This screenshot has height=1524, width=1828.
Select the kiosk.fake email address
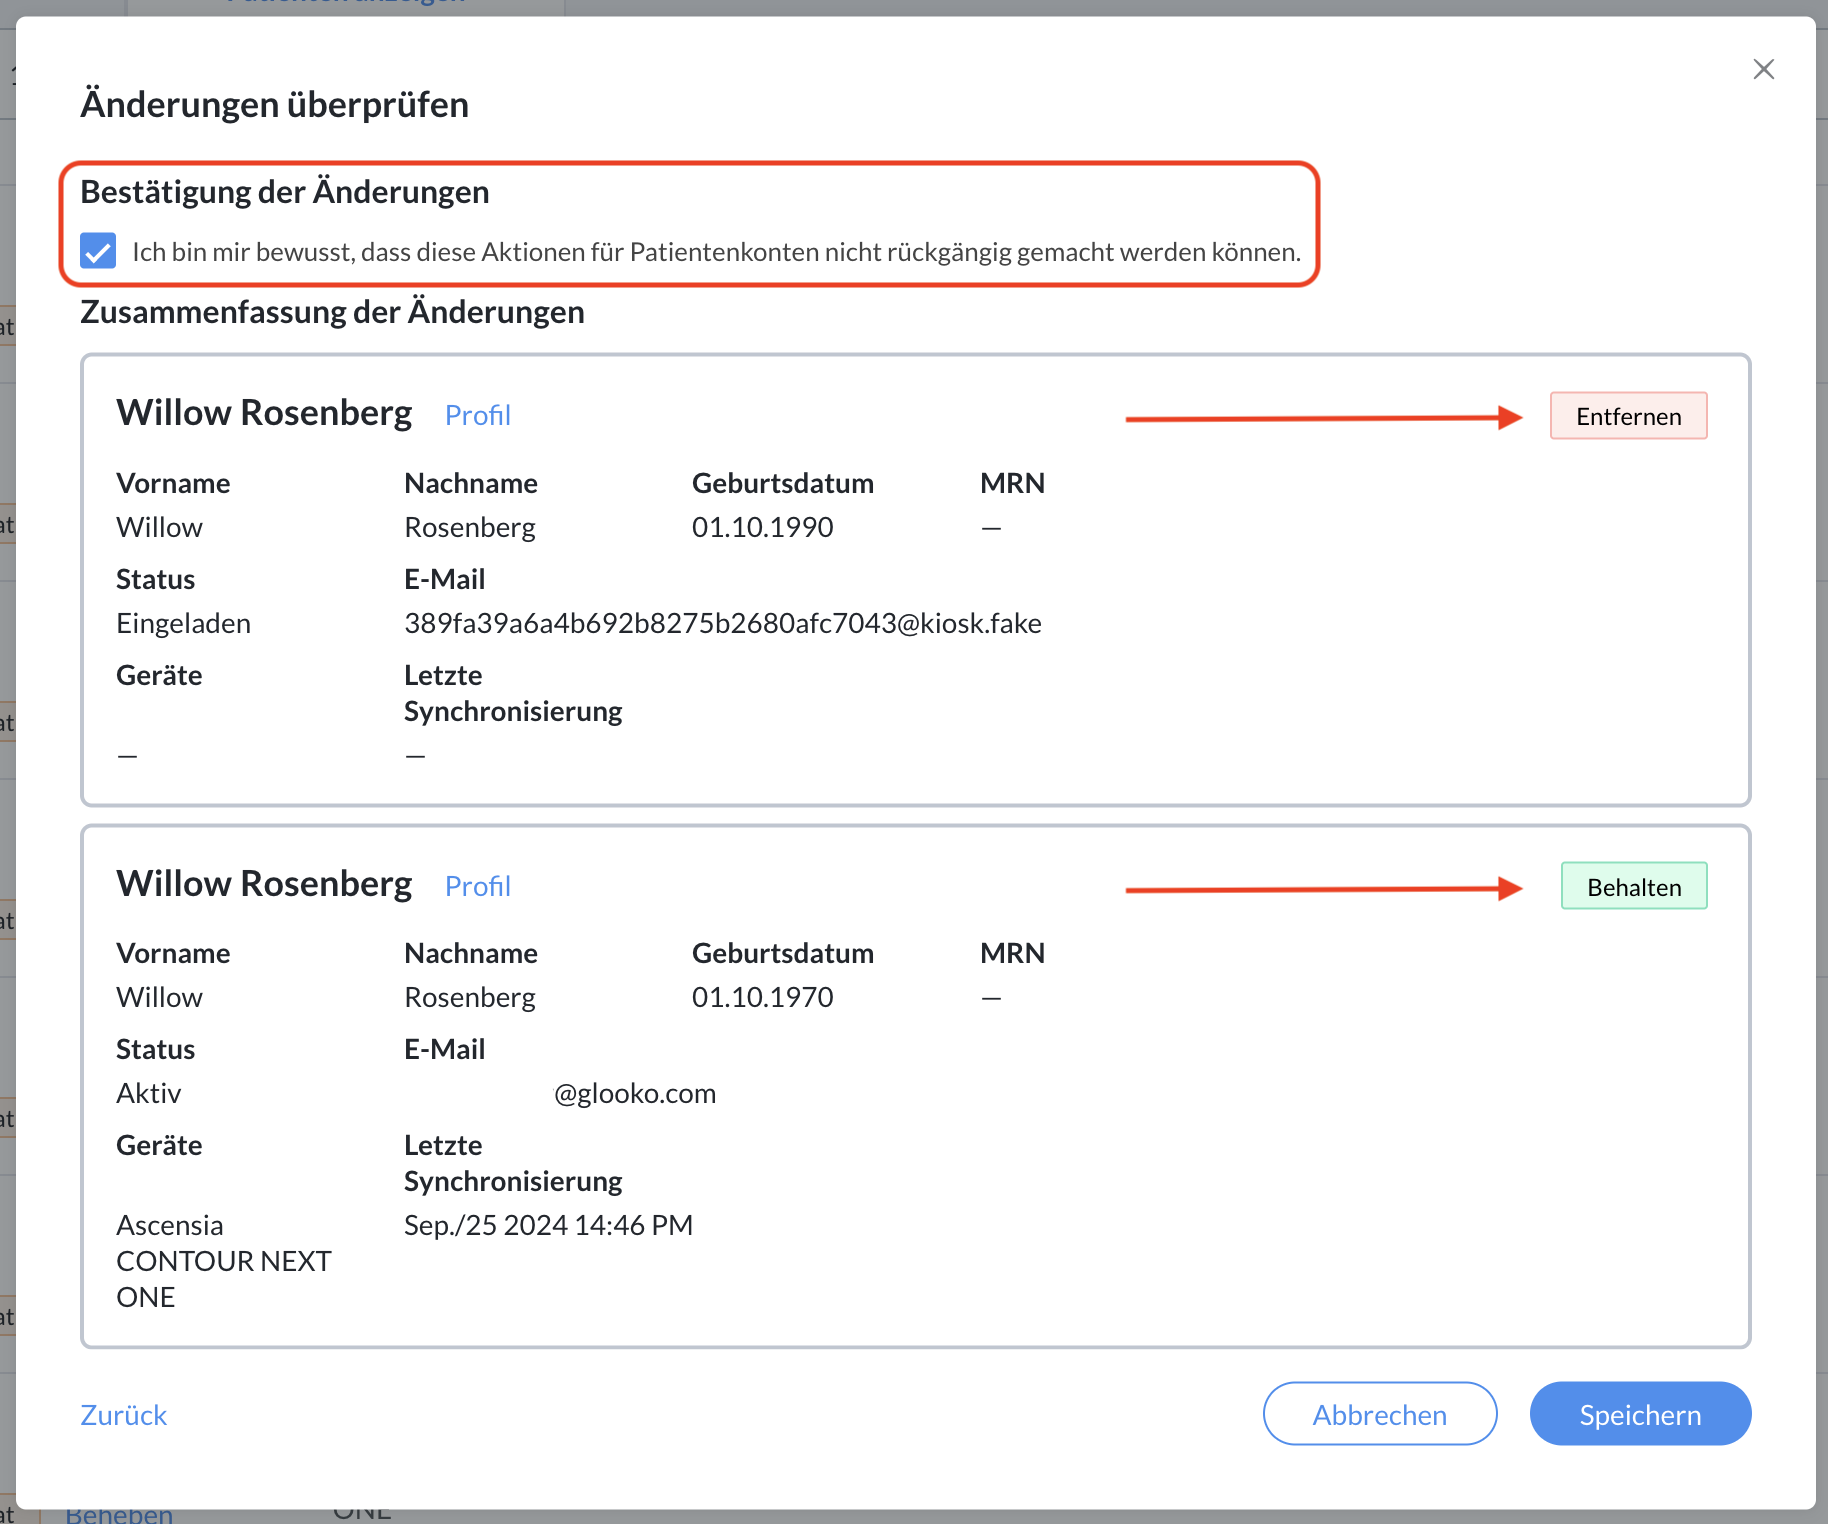[722, 623]
